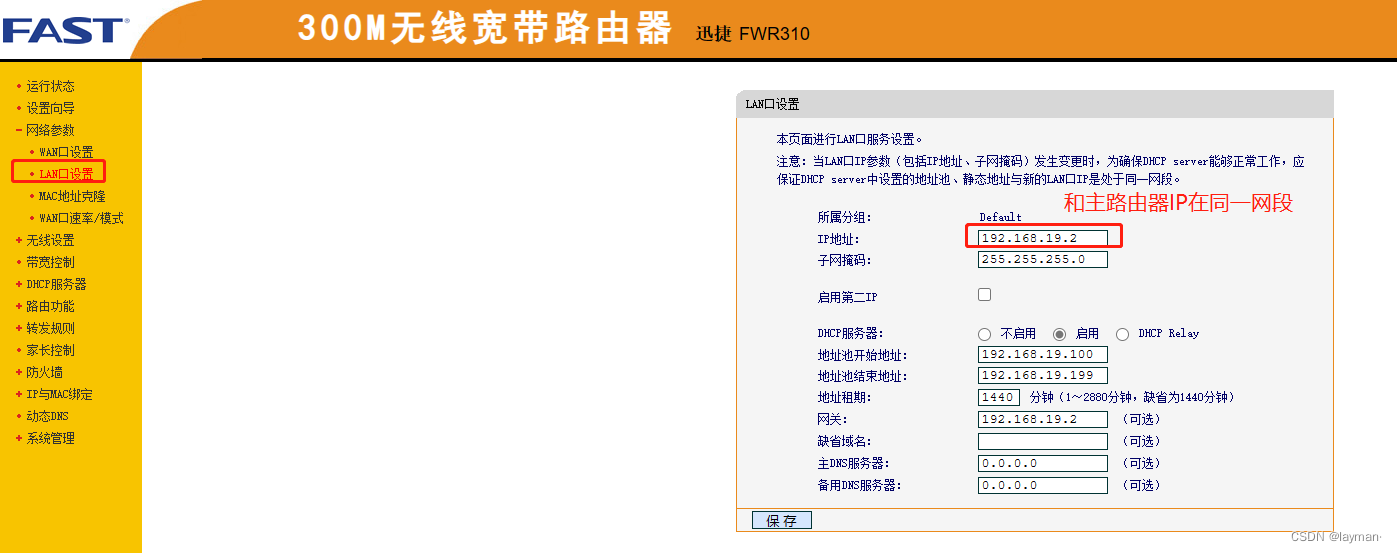
Task: Select DHCP Relay radio button
Action: point(1122,334)
